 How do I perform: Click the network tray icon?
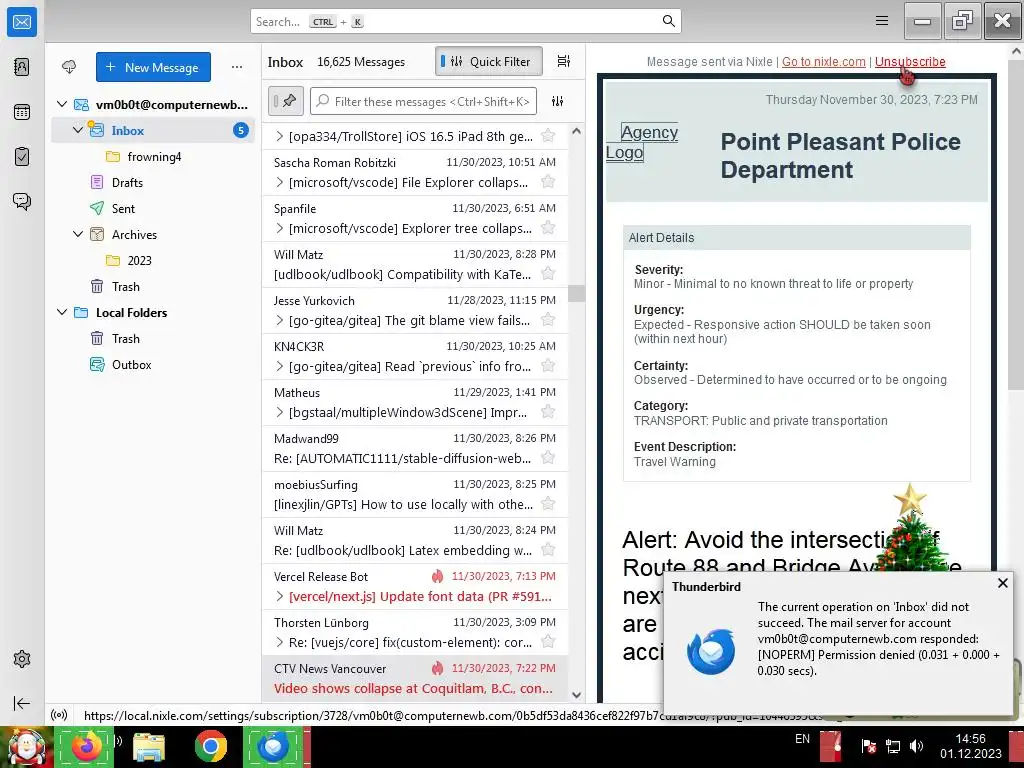893,746
